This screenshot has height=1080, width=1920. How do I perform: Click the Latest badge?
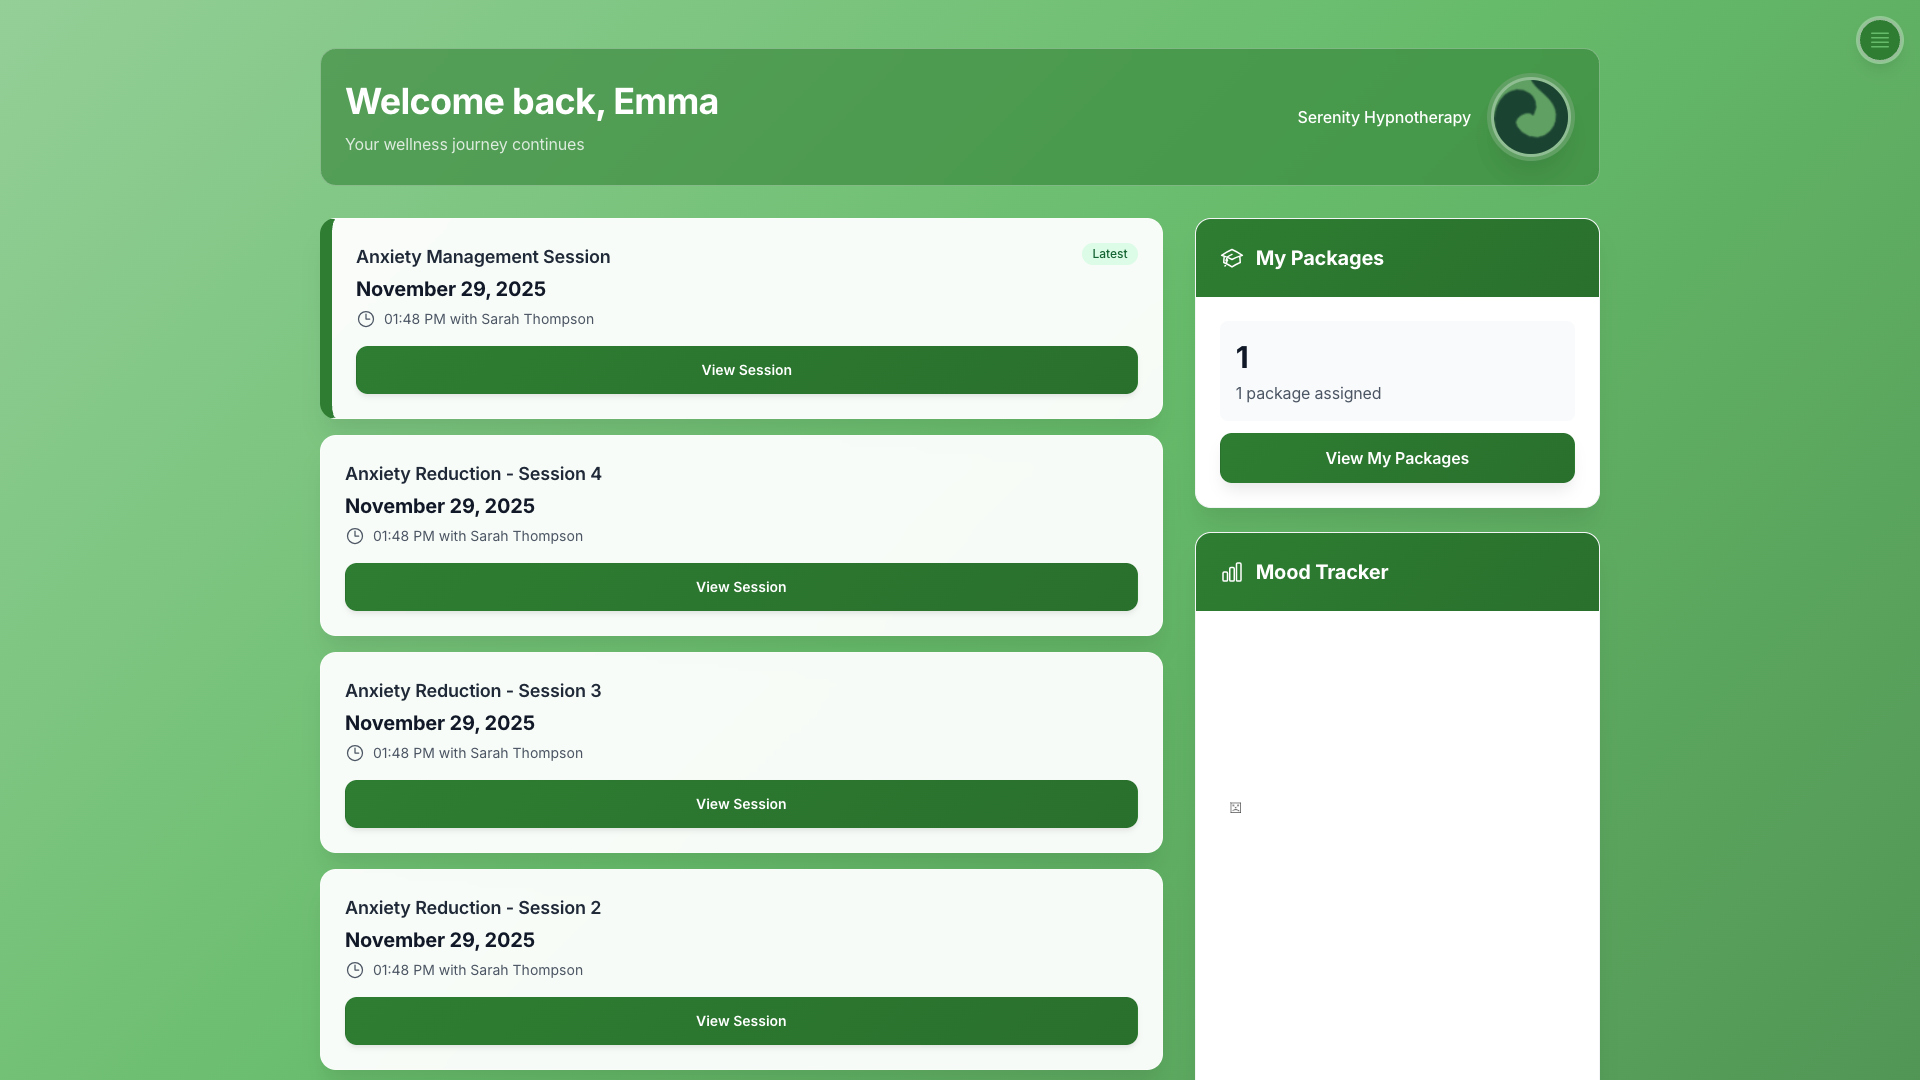[1109, 254]
